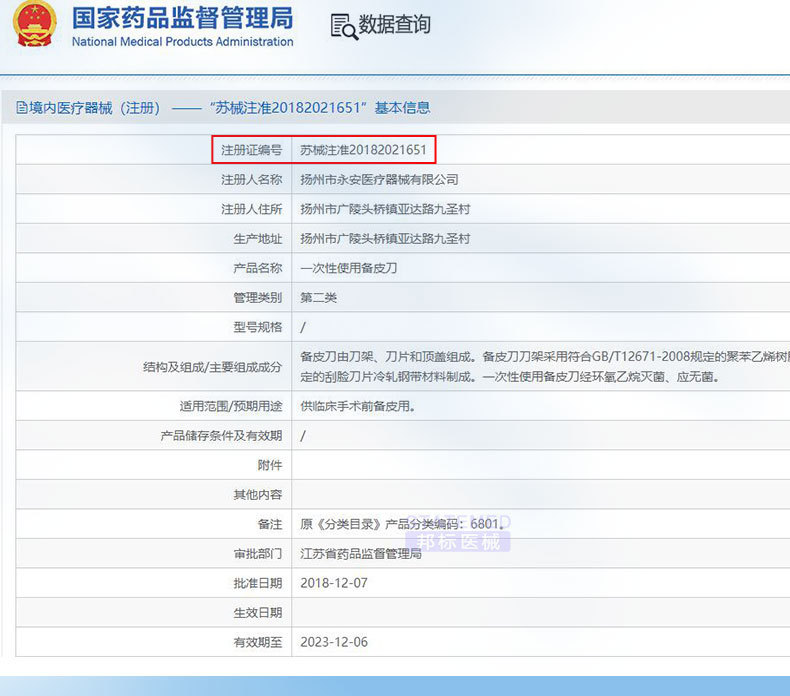Select approval date 2018-12-07

334,584
